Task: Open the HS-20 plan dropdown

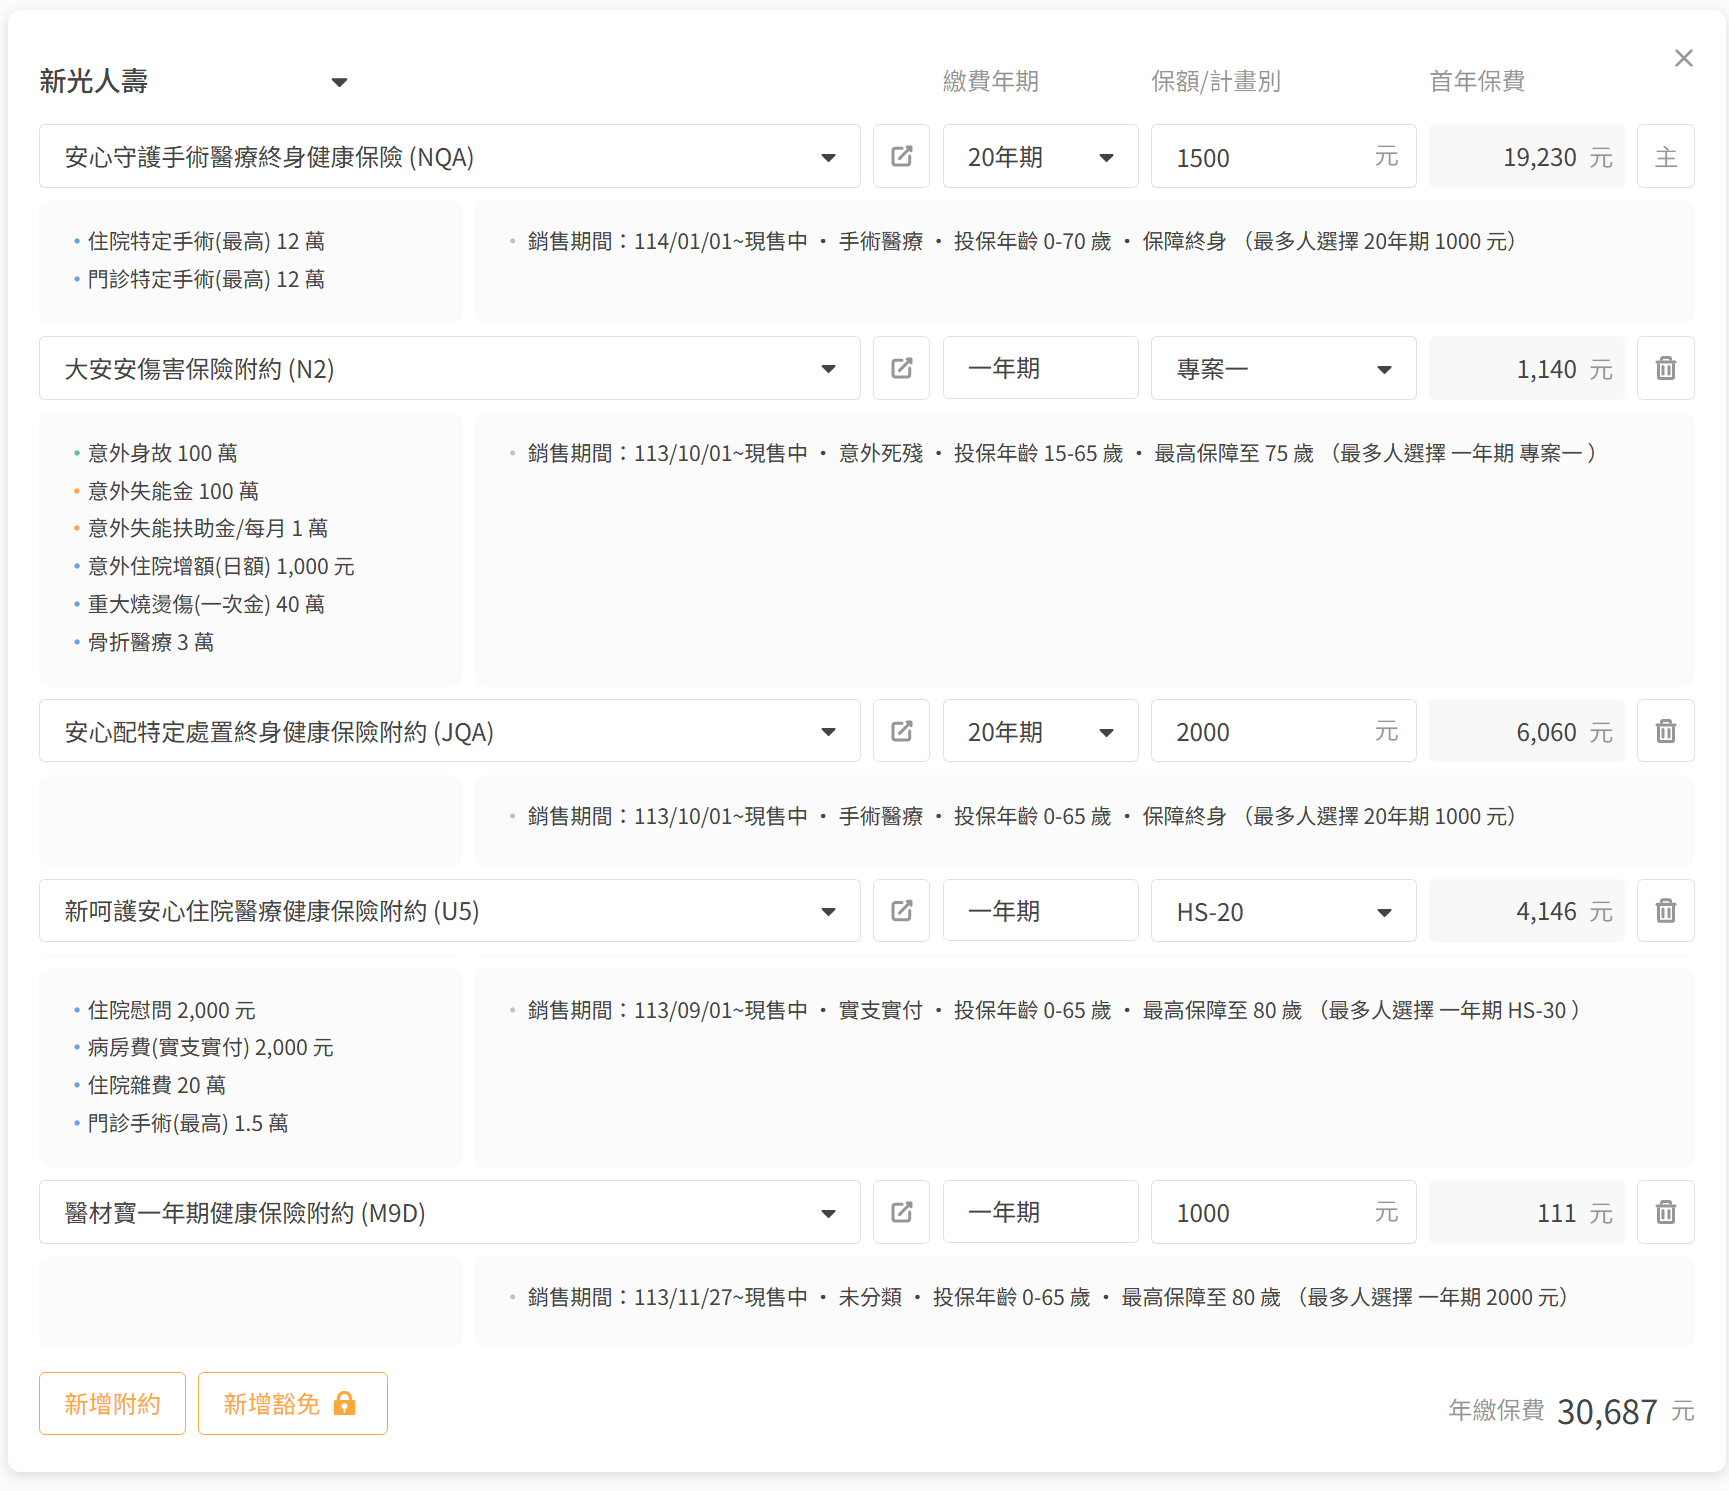Action: click(1283, 911)
